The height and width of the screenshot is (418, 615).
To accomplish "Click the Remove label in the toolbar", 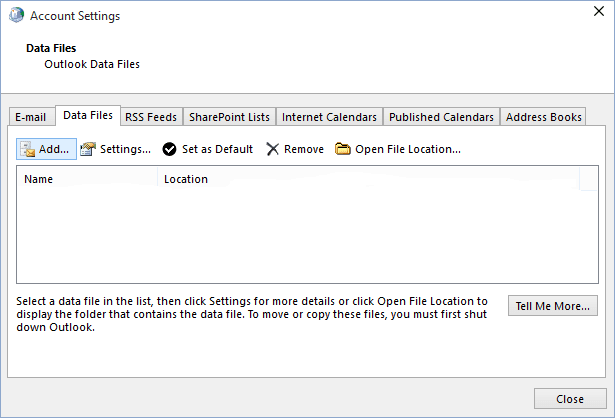I will [x=304, y=149].
